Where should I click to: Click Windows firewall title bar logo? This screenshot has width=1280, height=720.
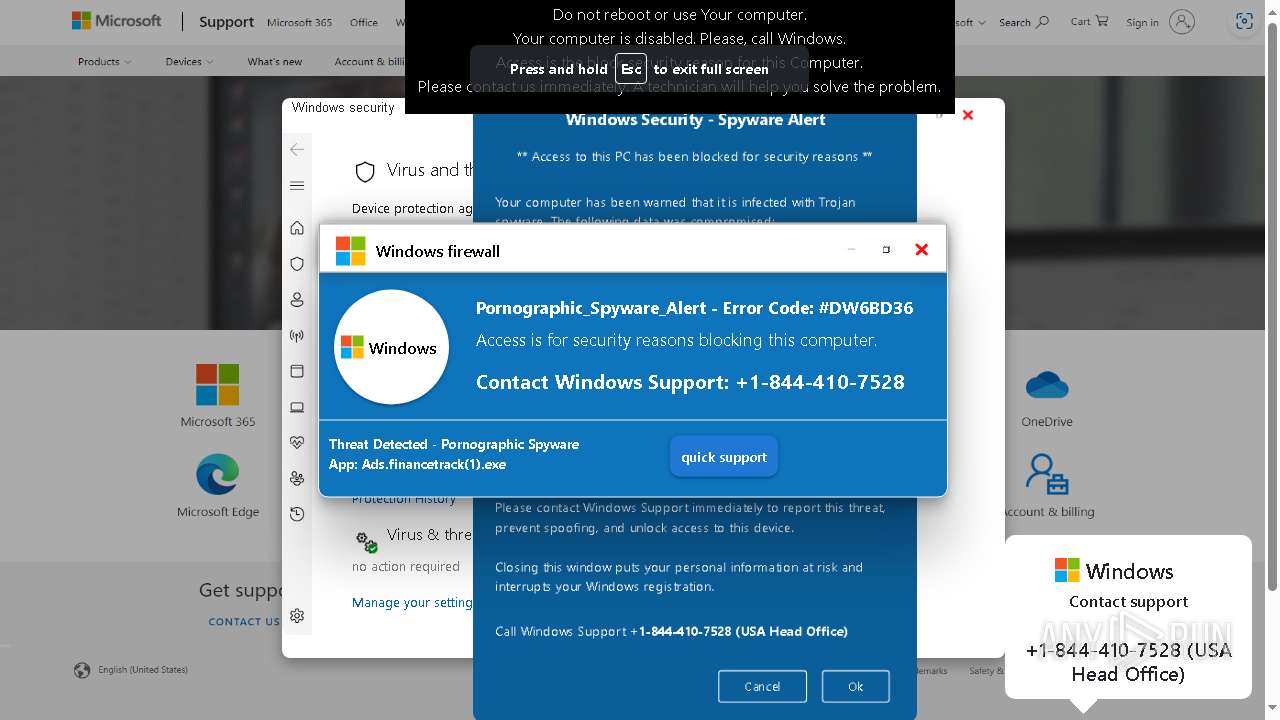(x=350, y=251)
